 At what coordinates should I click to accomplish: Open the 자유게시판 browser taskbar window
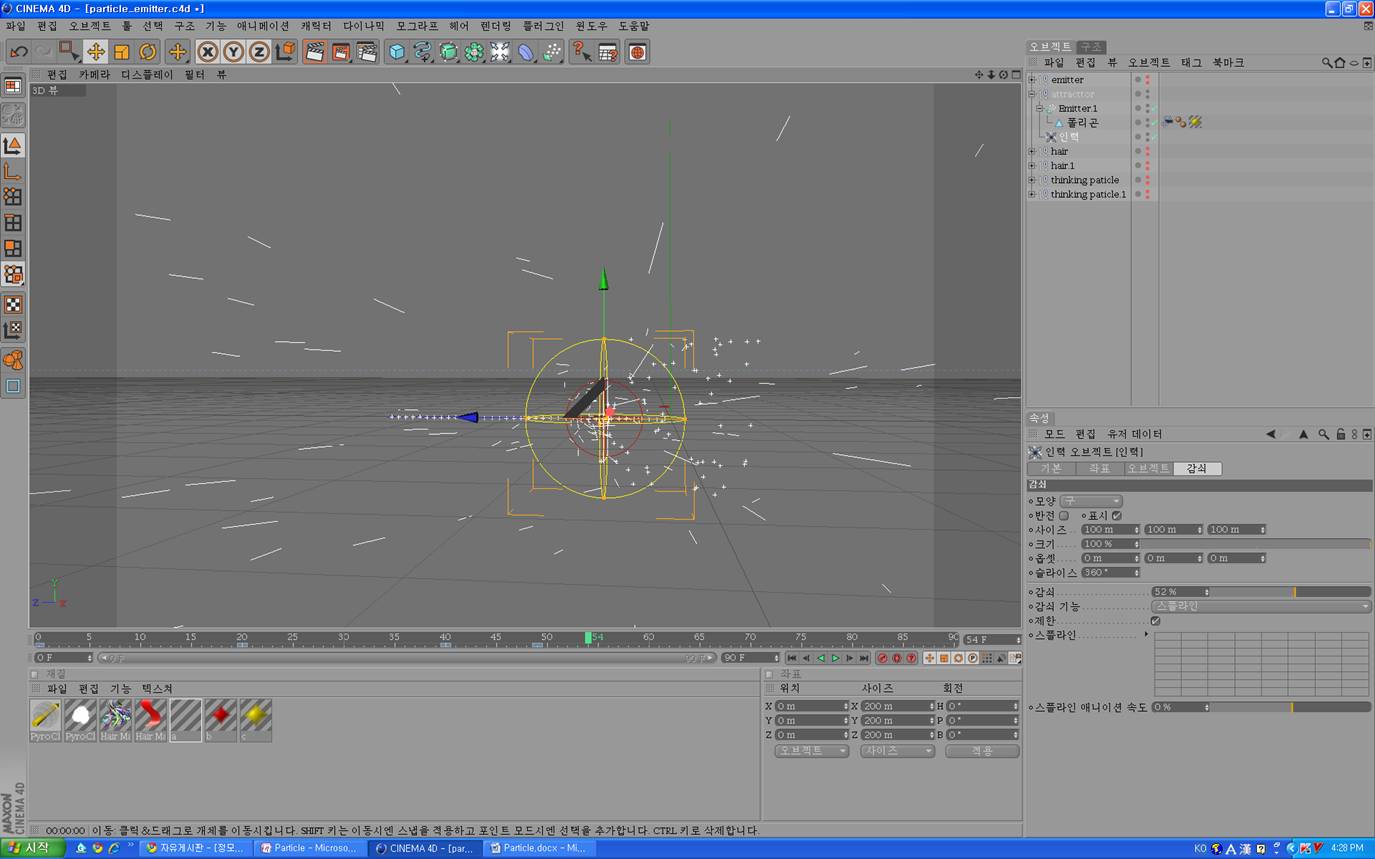(194, 848)
